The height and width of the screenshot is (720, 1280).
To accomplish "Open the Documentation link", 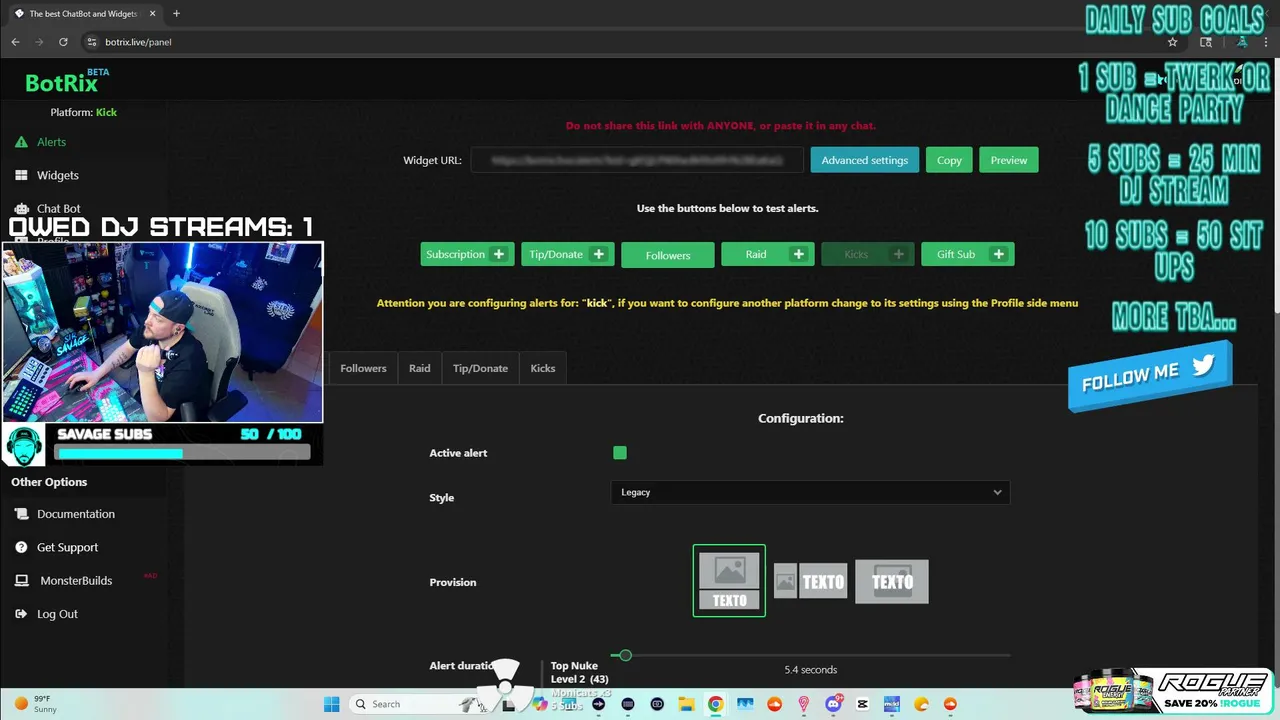I will [76, 514].
